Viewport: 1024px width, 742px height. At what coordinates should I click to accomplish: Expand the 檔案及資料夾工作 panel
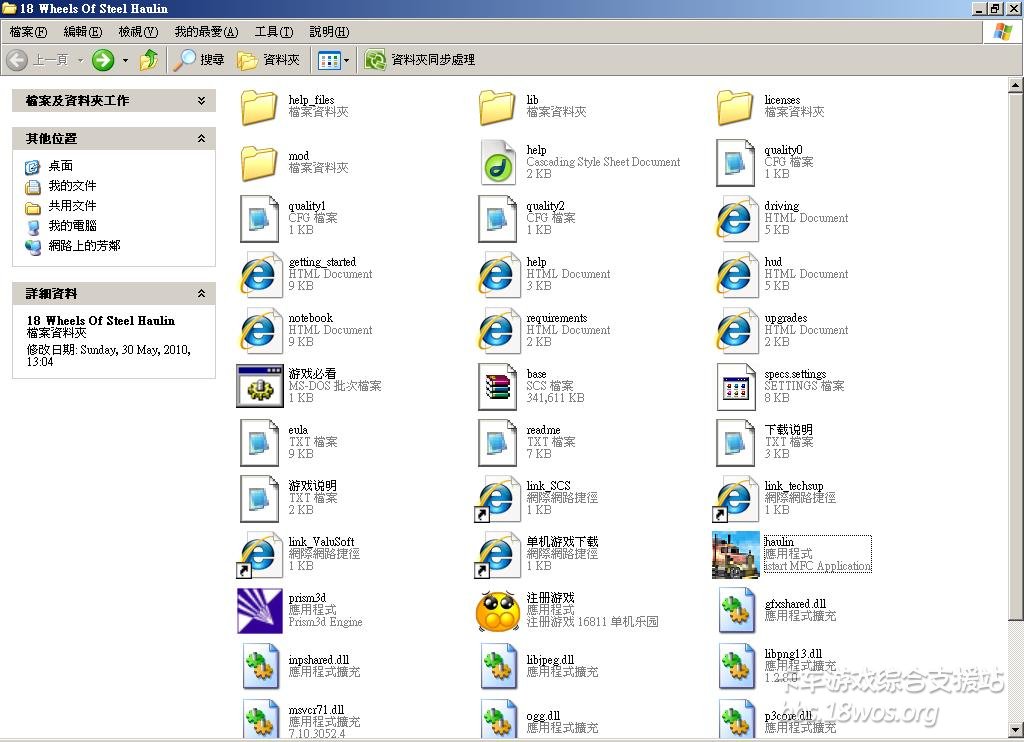click(201, 101)
